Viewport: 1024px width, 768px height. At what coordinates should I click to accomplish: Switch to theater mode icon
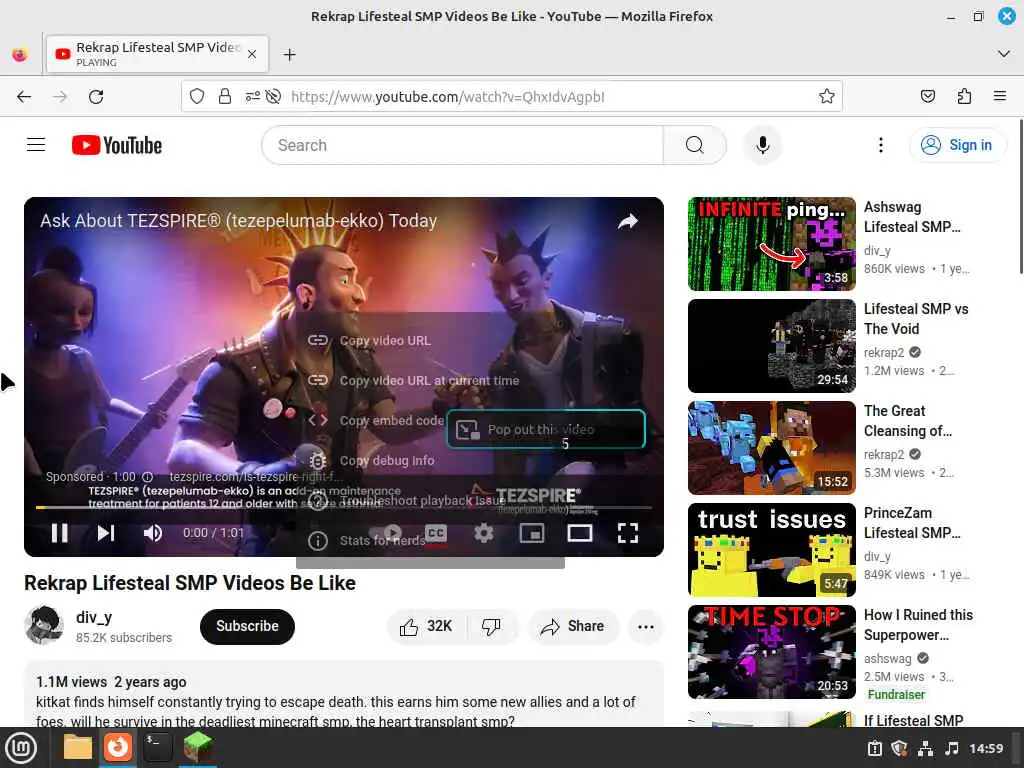click(580, 534)
